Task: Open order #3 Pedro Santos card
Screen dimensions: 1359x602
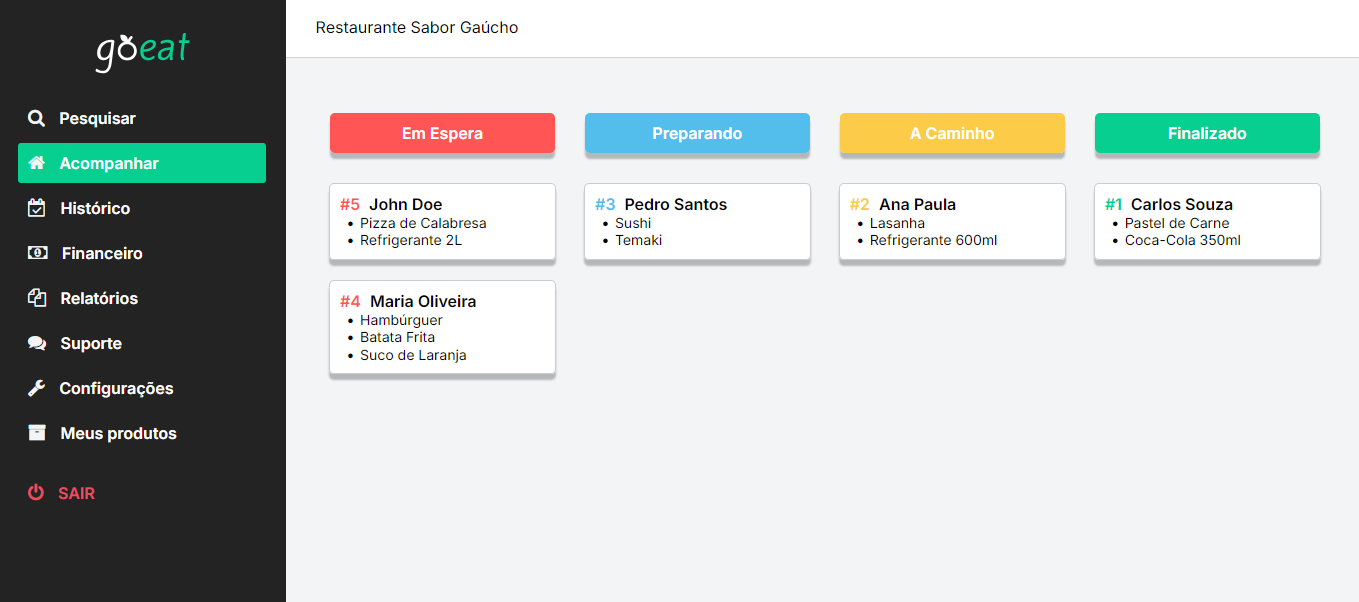Action: (697, 222)
